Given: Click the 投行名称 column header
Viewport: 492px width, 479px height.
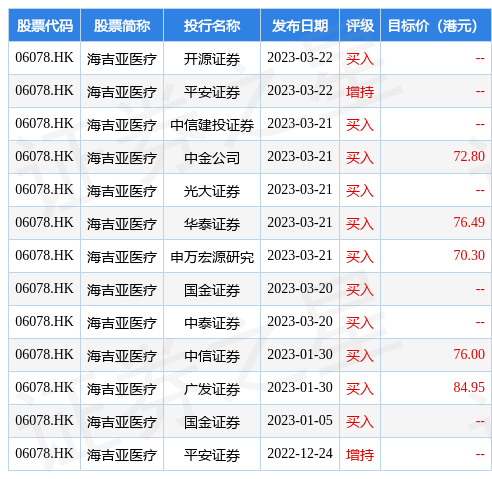Looking at the screenshot, I should (212, 26).
